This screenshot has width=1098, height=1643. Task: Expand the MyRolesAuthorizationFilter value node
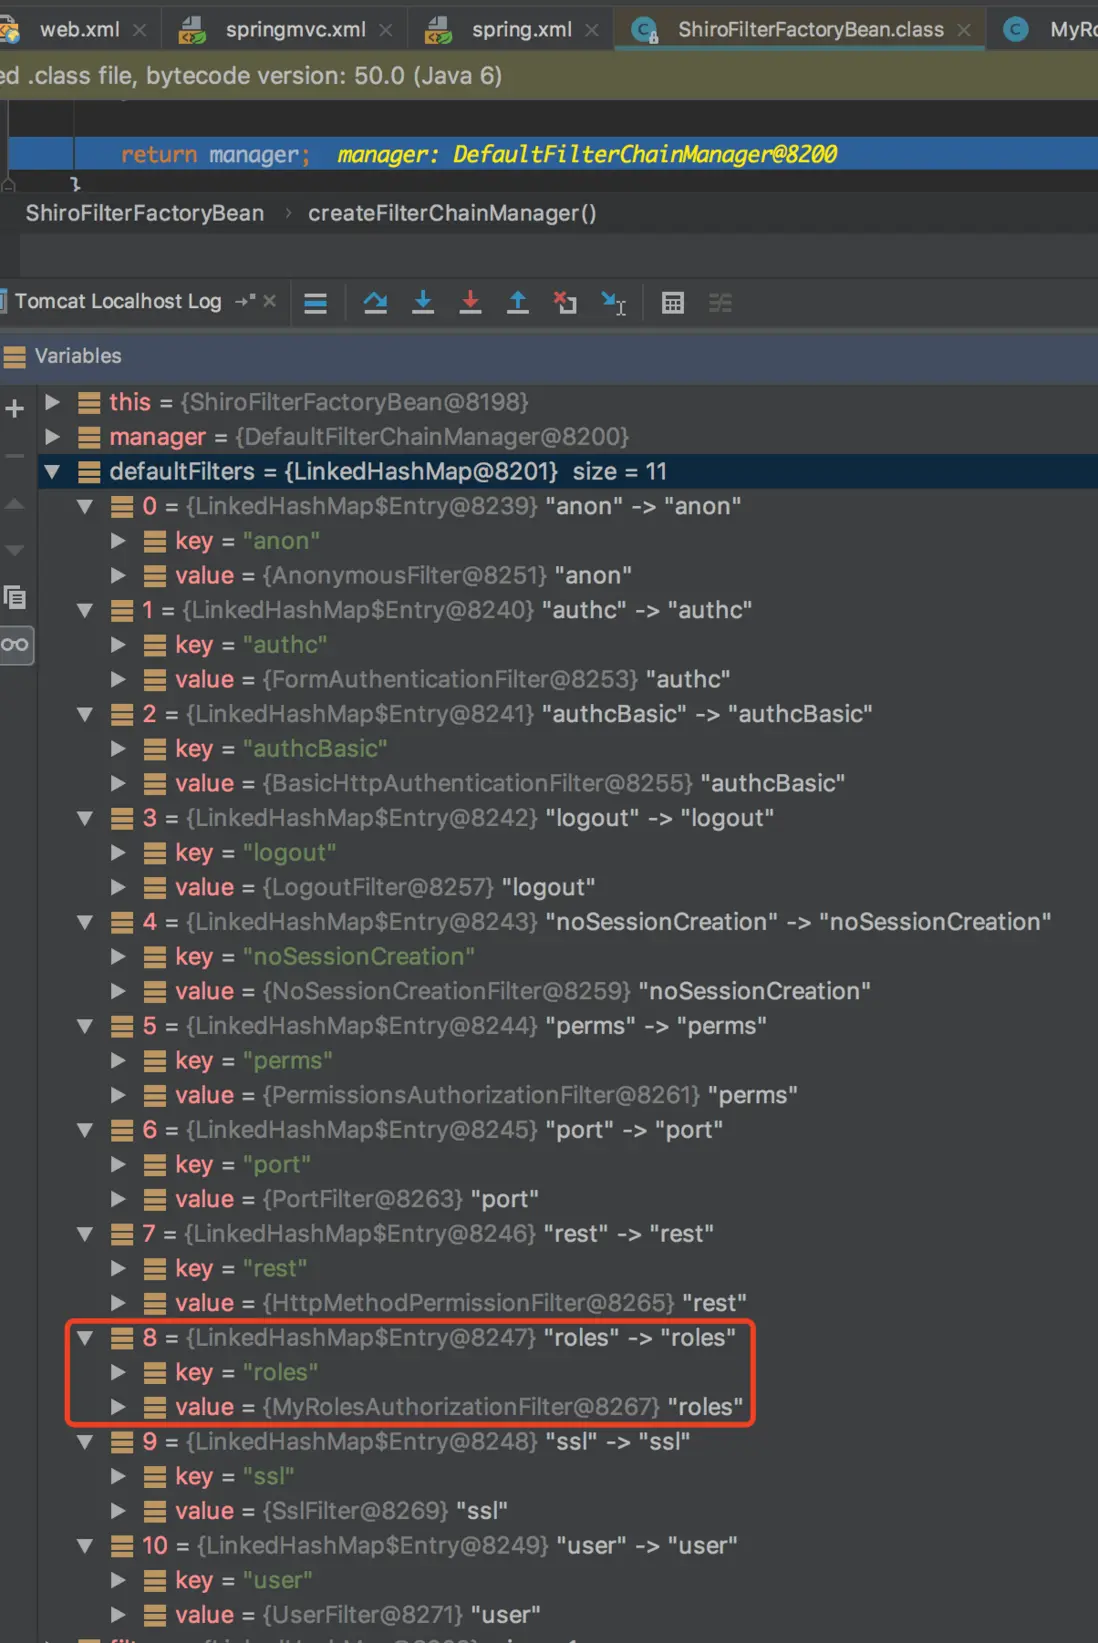pos(118,1407)
